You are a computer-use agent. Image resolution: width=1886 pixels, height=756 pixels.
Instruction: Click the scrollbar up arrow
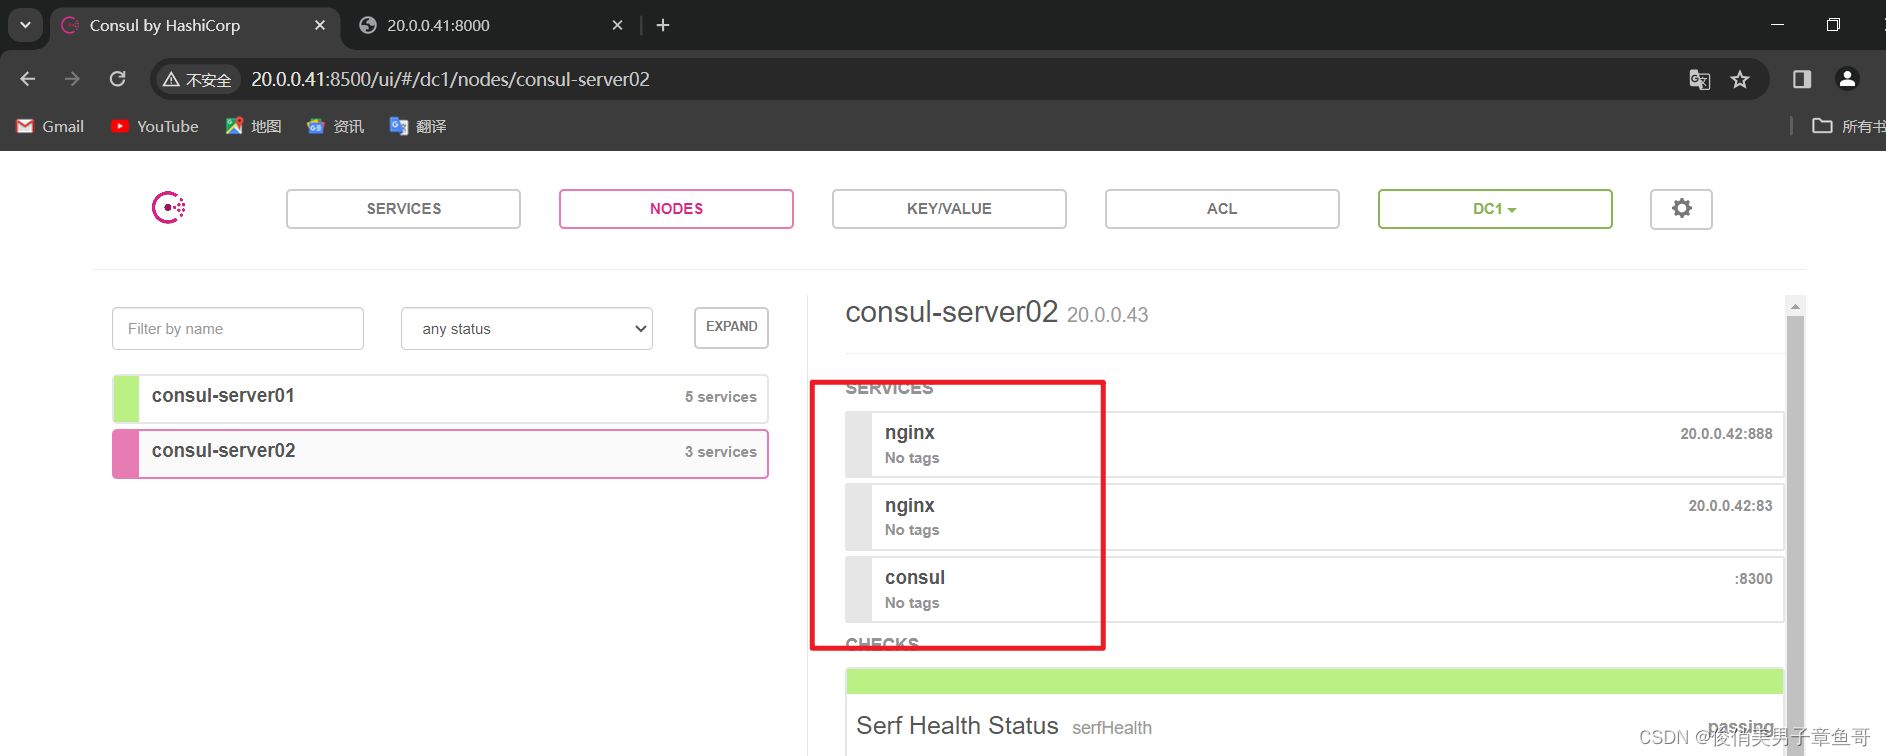click(1795, 306)
